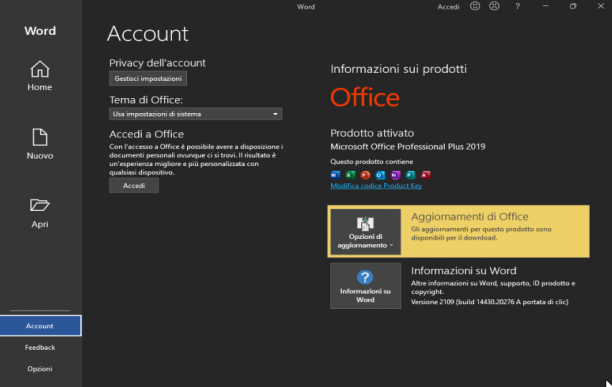Click the Nuovo document icon
Screen dimensions: 612x387
click(40, 137)
